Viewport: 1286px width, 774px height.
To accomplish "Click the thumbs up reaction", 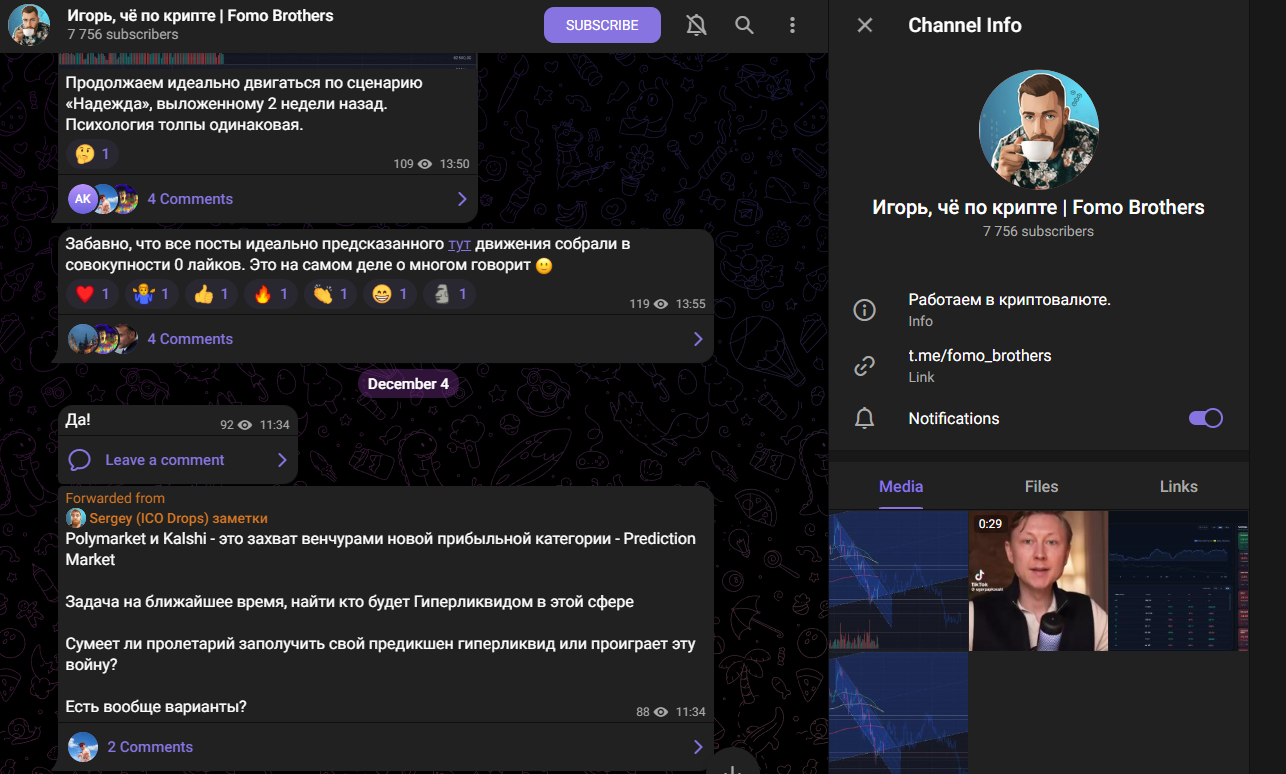I will pos(212,294).
